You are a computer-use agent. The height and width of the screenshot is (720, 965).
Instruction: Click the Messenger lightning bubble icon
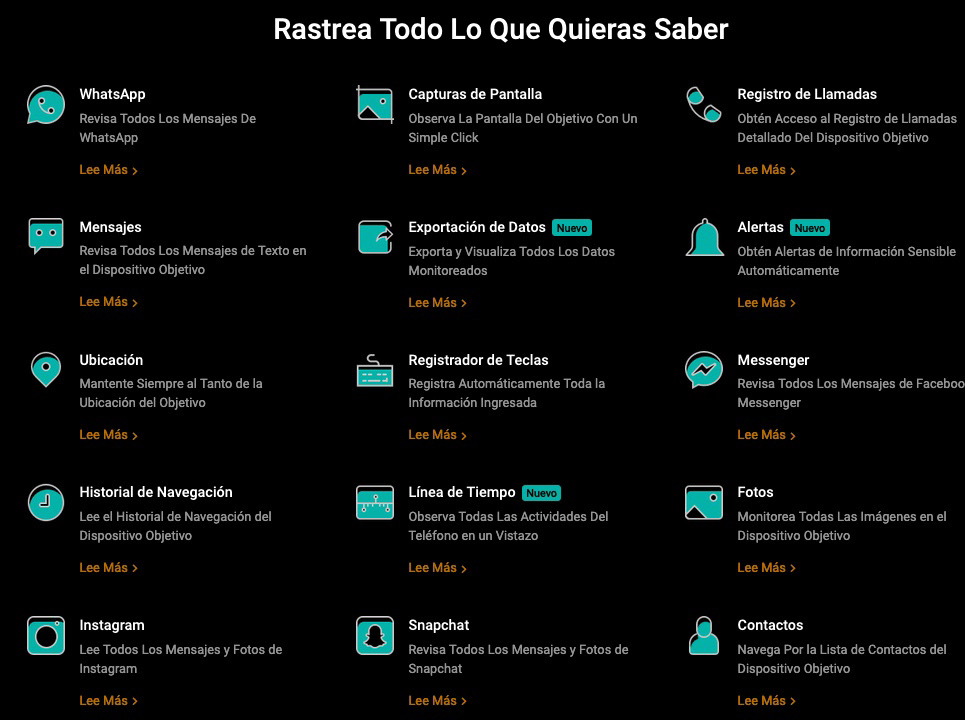point(704,370)
